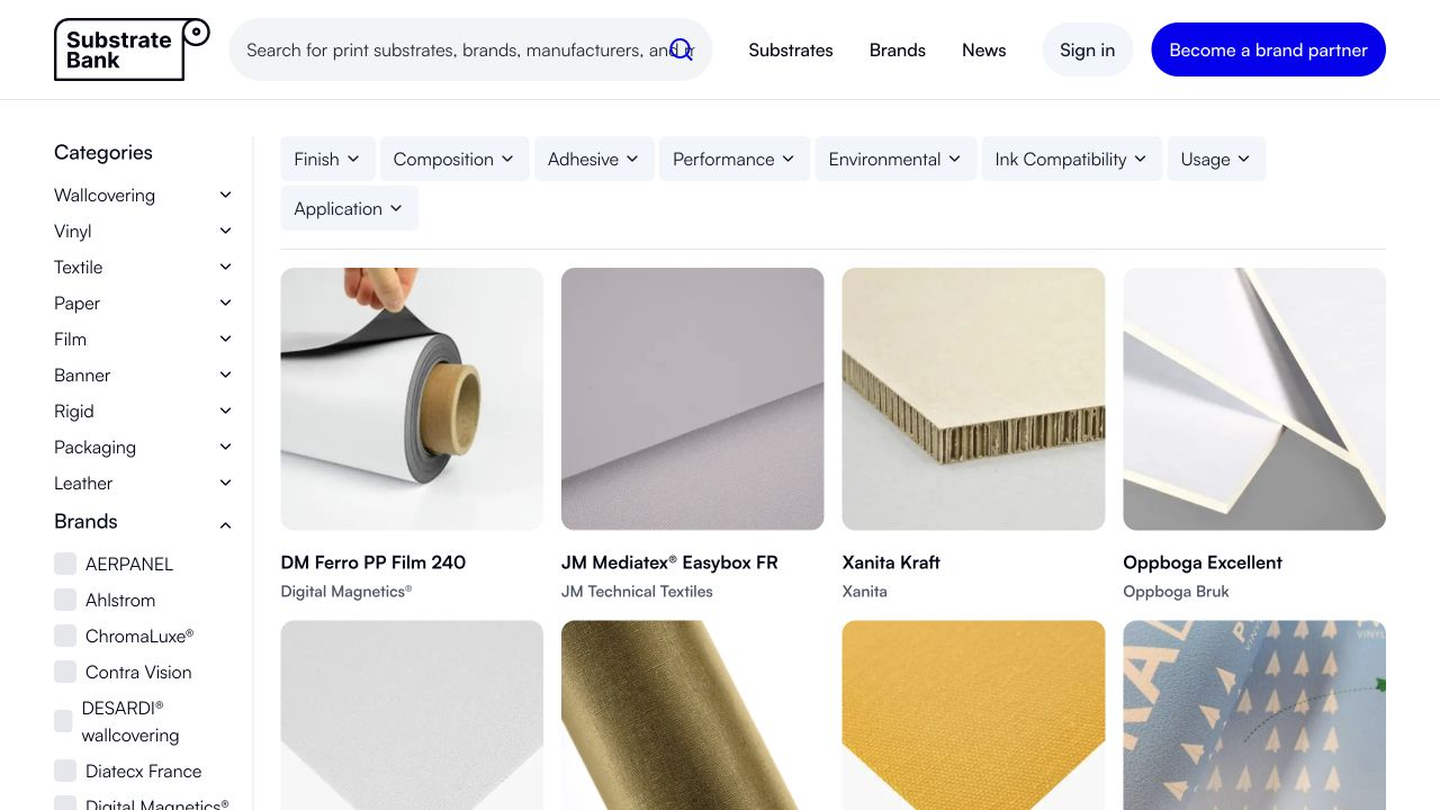Click the DM Ferro PP Film 240 title
Image resolution: width=1440 pixels, height=810 pixels.
click(373, 562)
